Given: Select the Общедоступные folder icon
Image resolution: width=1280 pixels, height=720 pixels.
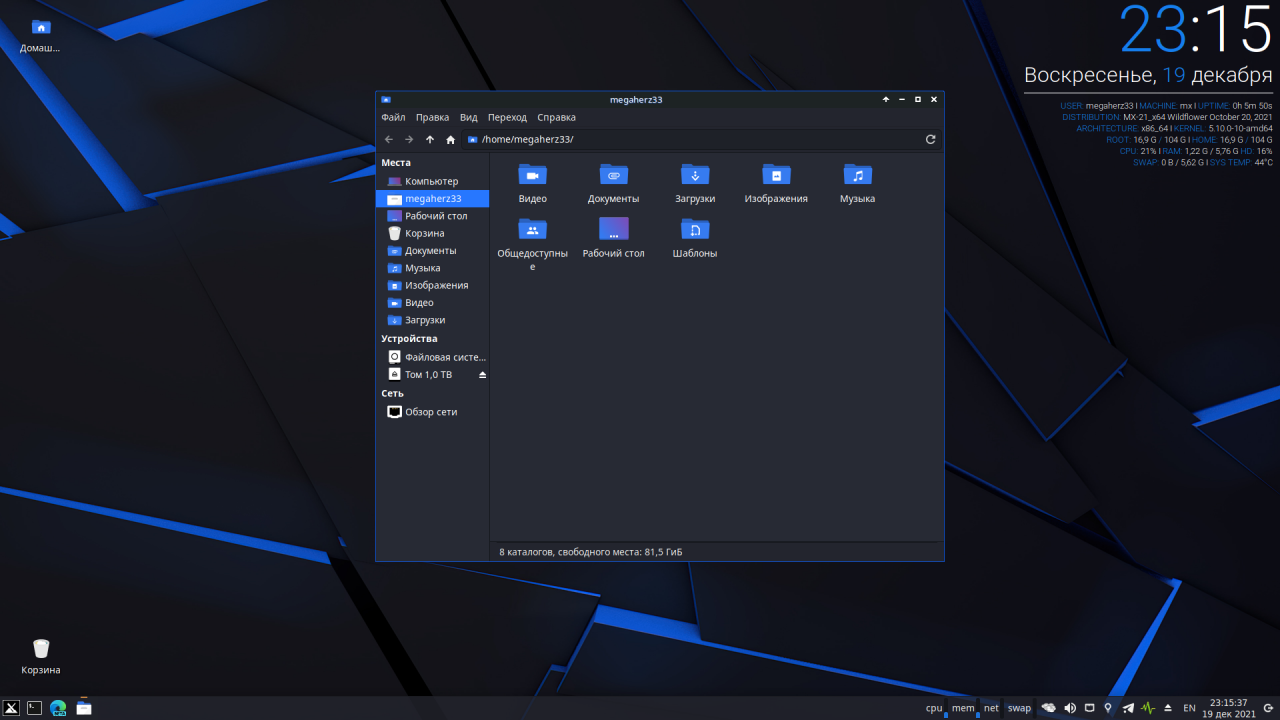Looking at the screenshot, I should click(533, 229).
